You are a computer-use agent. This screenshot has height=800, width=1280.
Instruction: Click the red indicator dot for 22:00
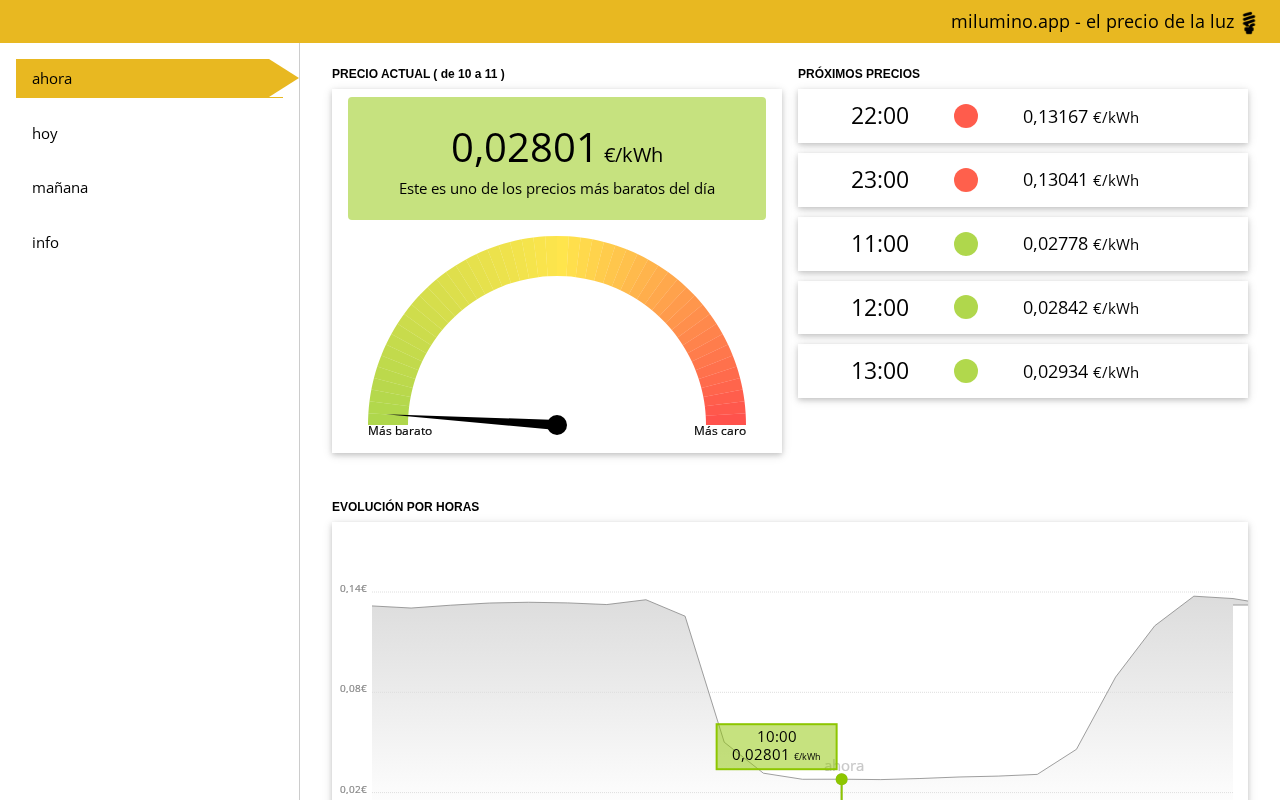coord(966,116)
